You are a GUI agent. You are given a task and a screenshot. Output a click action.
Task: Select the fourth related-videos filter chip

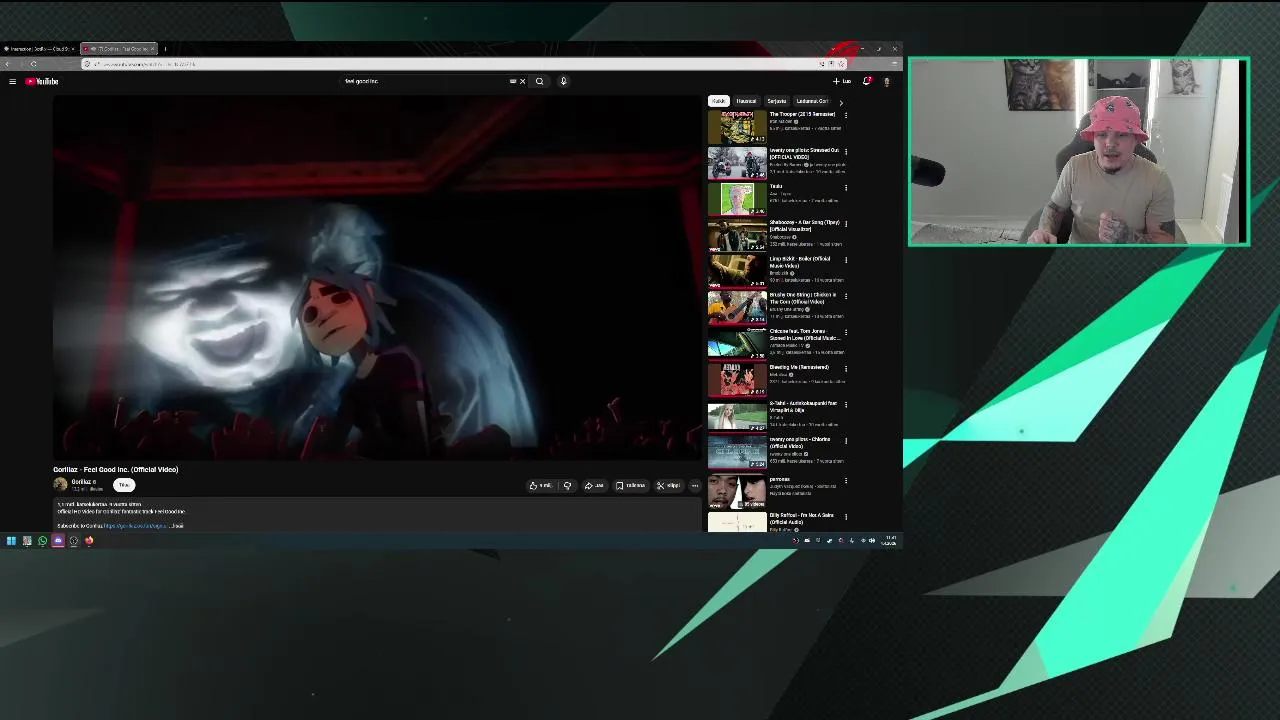(x=812, y=101)
